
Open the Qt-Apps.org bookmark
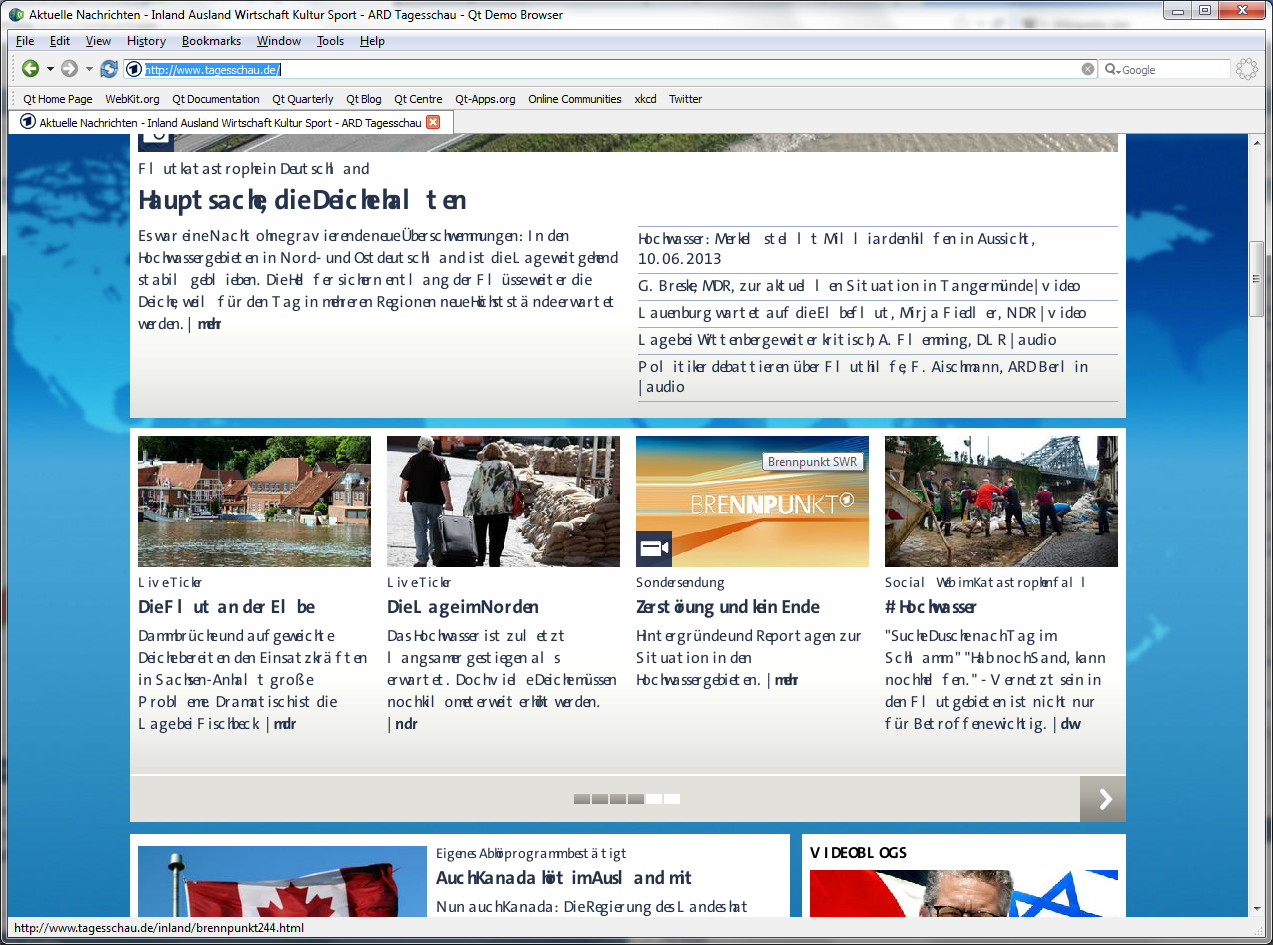[485, 99]
